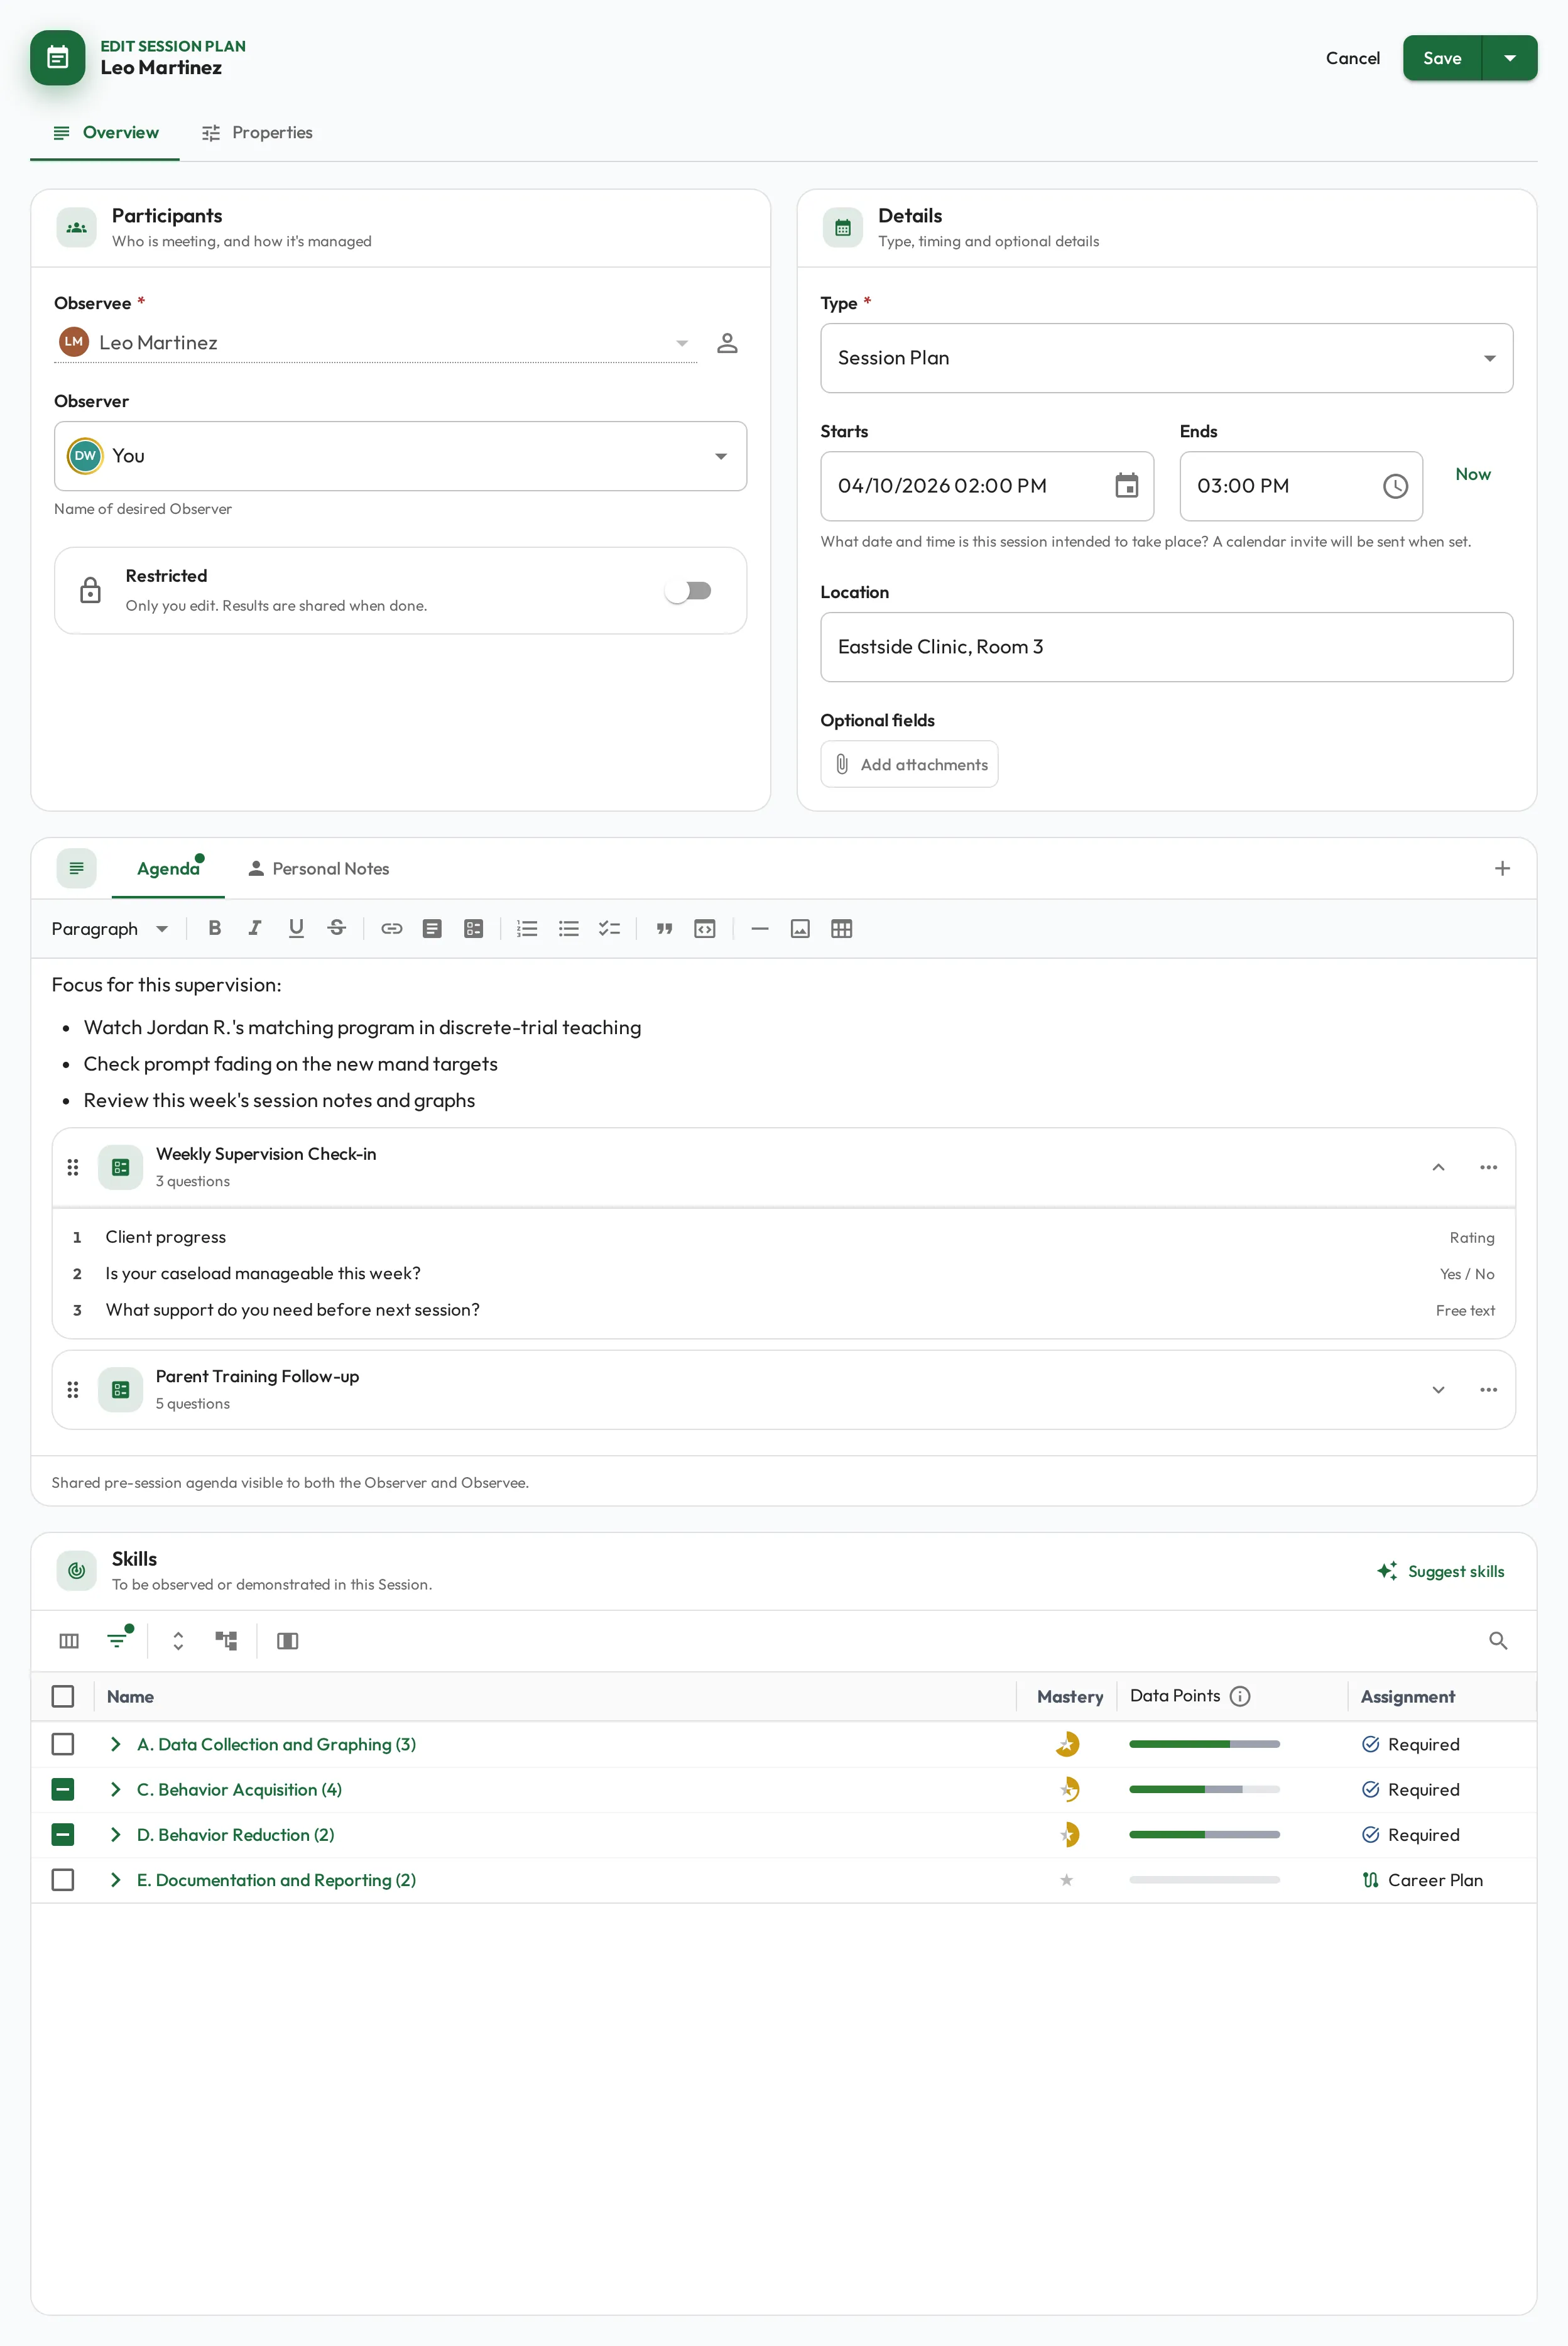Insert a checklist in agenda
This screenshot has height=2346, width=1568.
coord(610,928)
